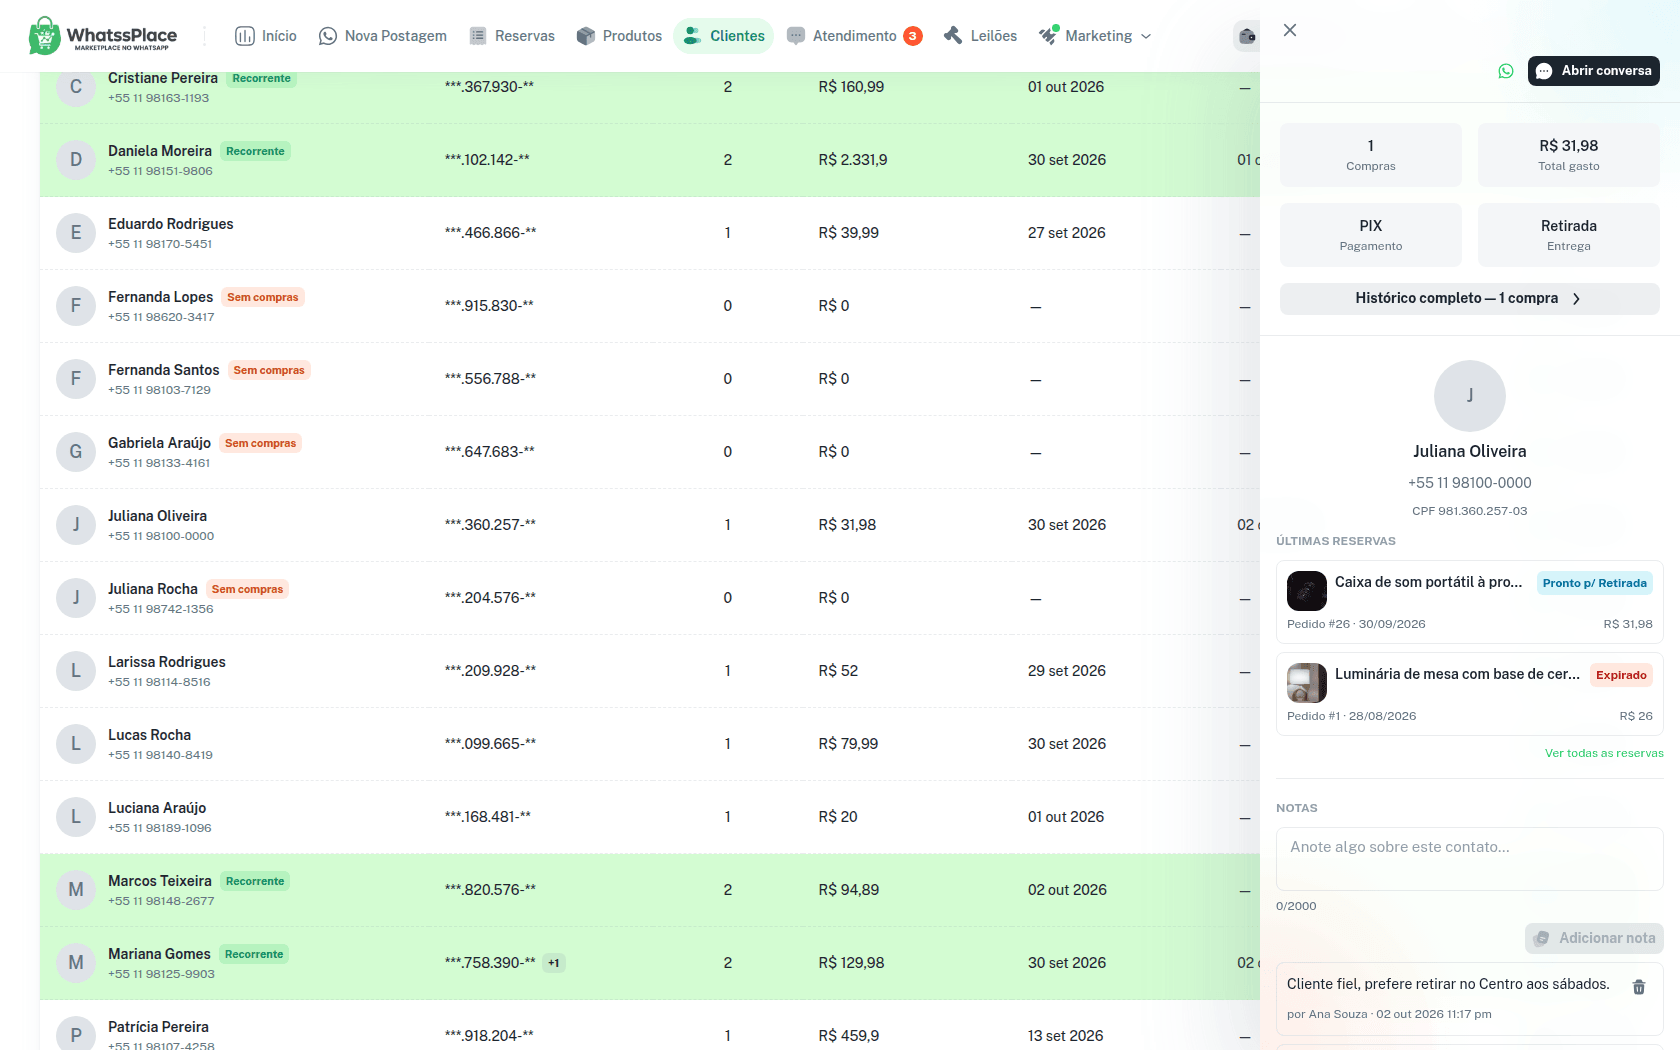This screenshot has width=1680, height=1050.
Task: Open the Produtos section
Action: coord(620,36)
